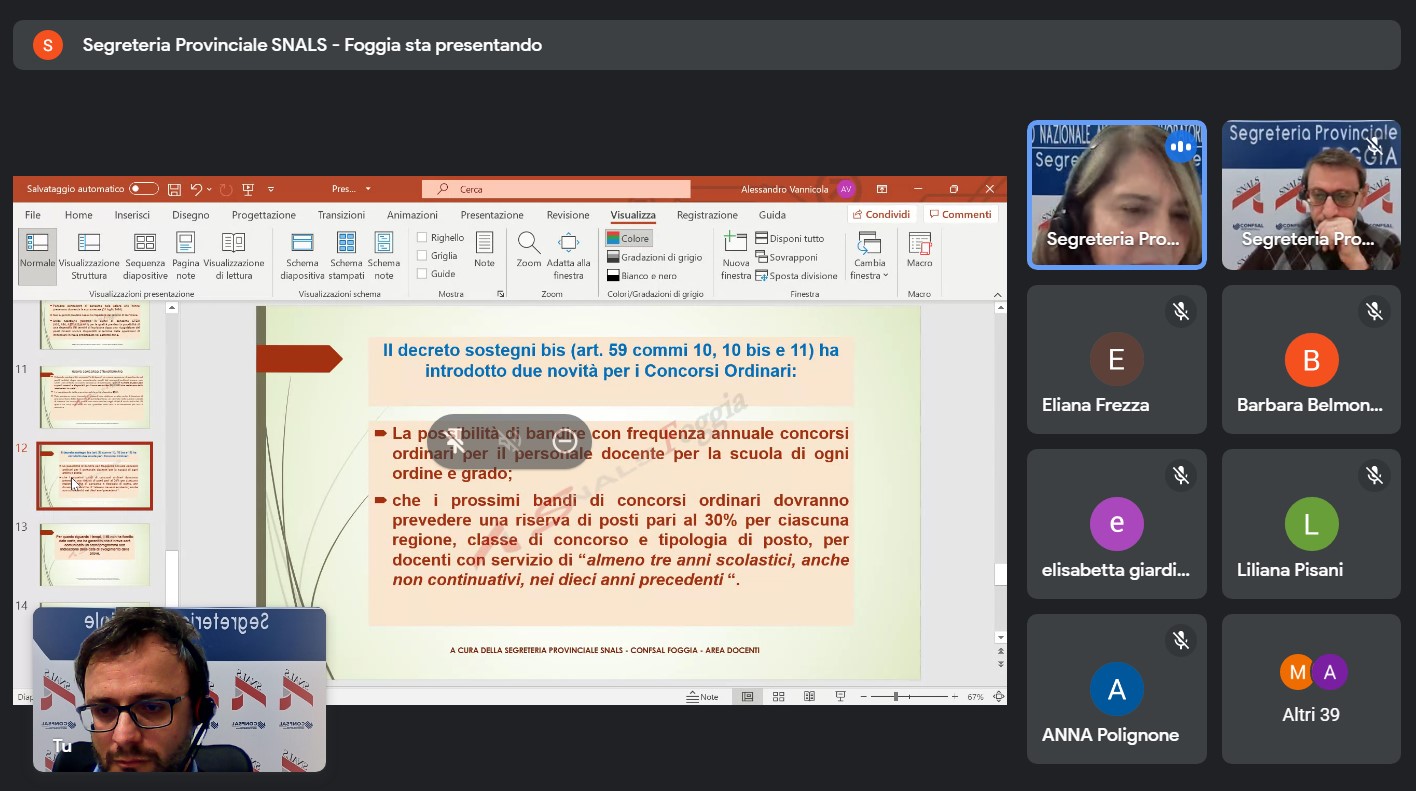The image size is (1416, 791).
Task: Click Adatta alla finestra icon
Action: (x=568, y=243)
